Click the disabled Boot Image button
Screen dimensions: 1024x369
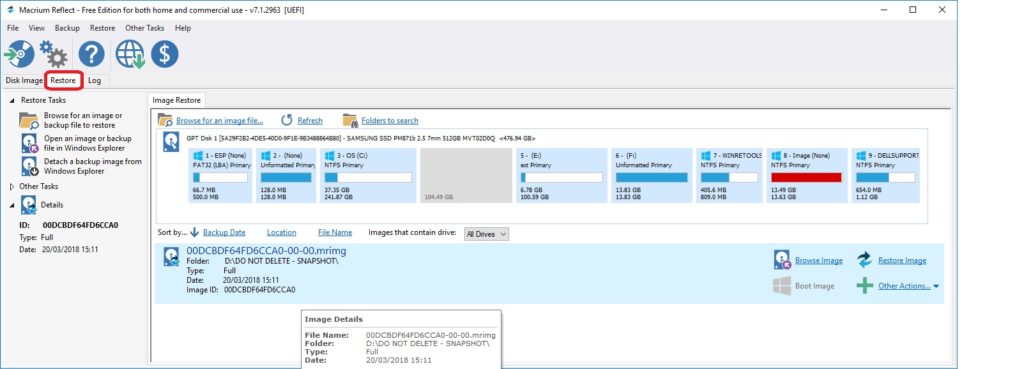tap(804, 285)
